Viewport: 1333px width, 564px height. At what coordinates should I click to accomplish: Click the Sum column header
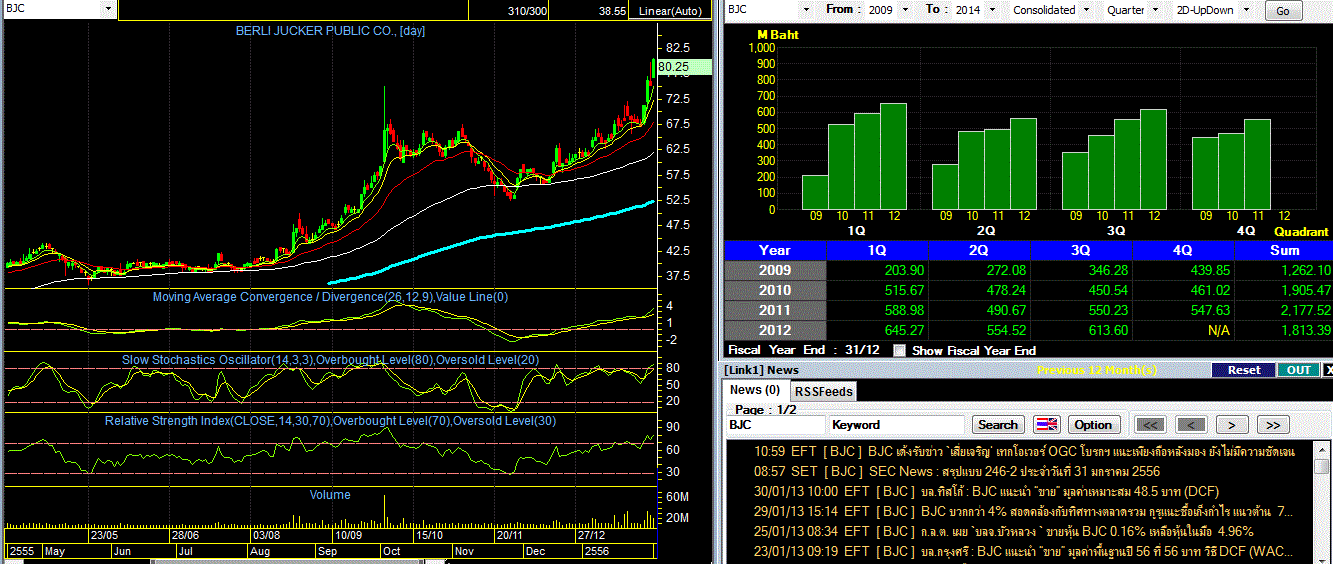click(x=1284, y=250)
